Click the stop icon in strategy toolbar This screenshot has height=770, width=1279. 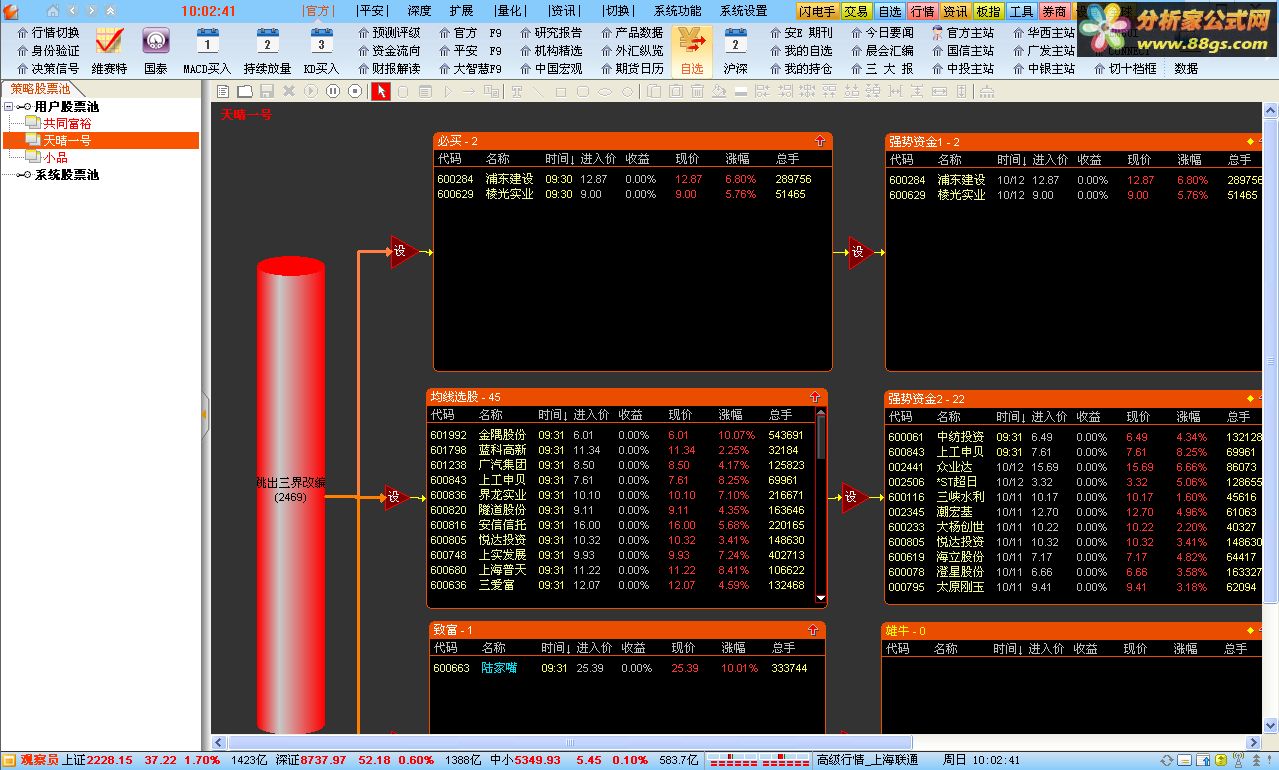(x=355, y=91)
